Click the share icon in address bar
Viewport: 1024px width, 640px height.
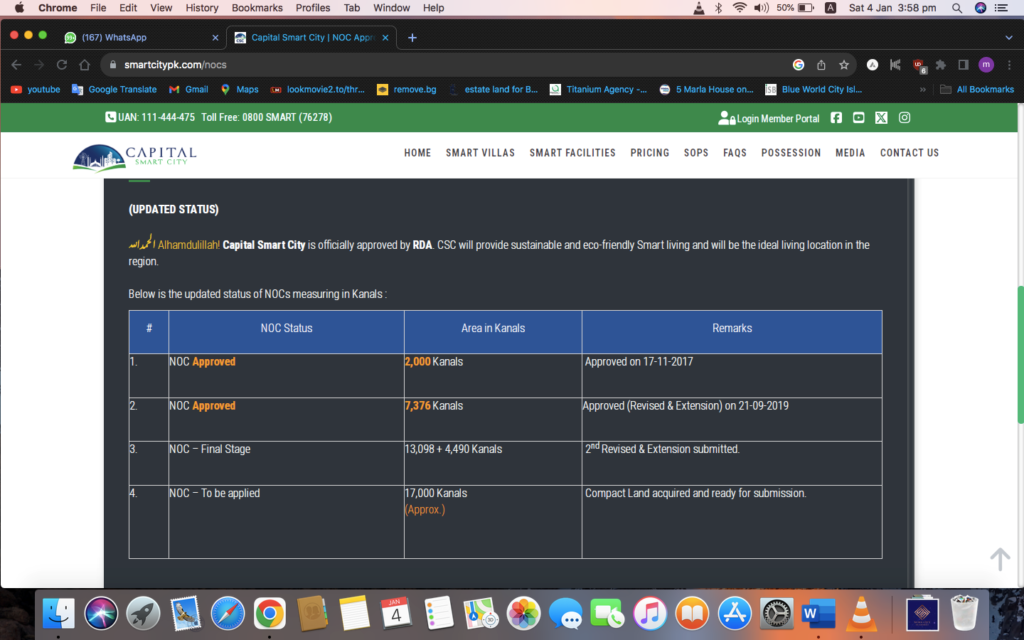point(821,65)
